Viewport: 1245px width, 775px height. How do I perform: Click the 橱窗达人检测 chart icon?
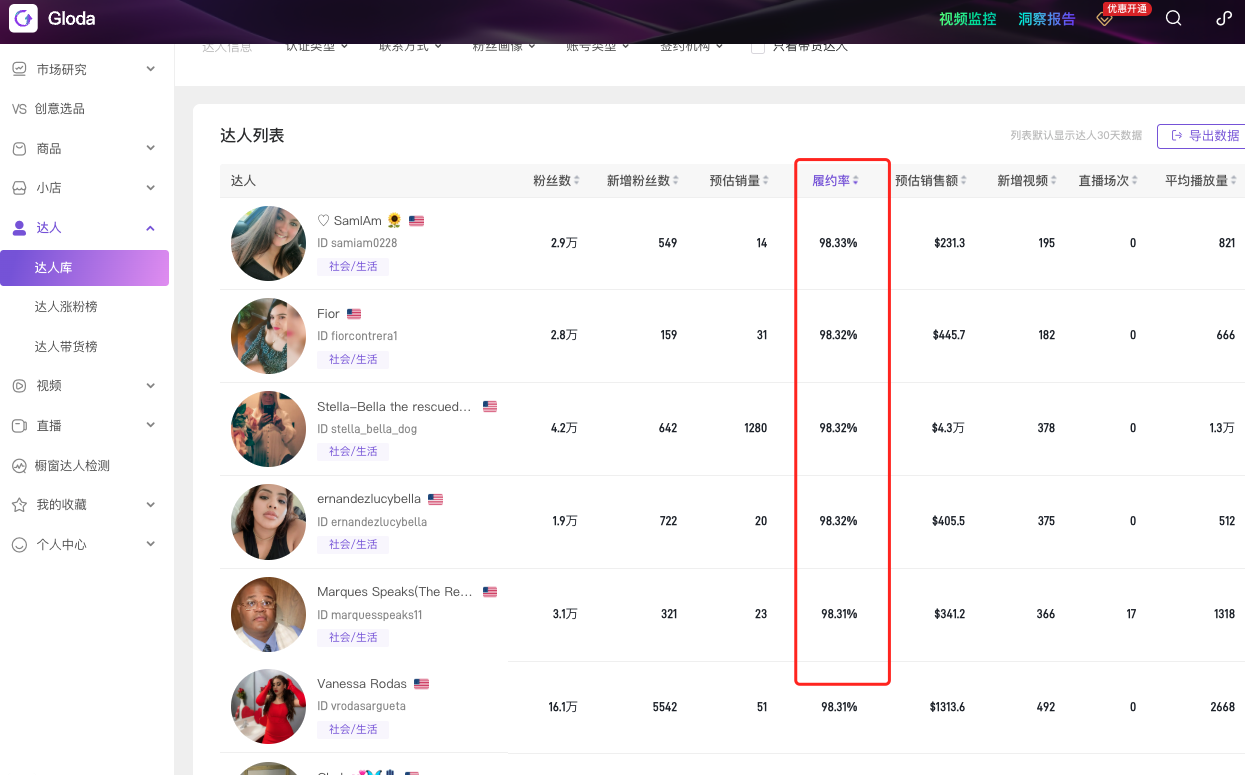(x=19, y=465)
